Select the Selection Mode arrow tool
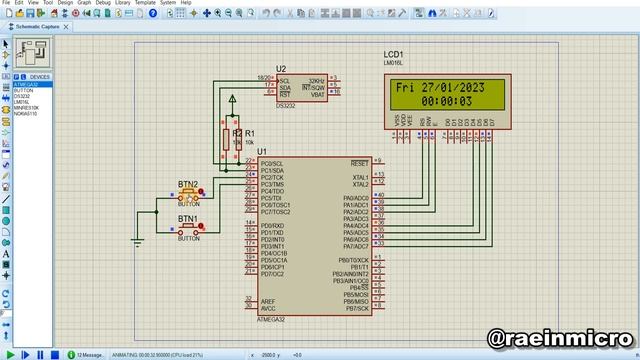 click(x=6, y=44)
